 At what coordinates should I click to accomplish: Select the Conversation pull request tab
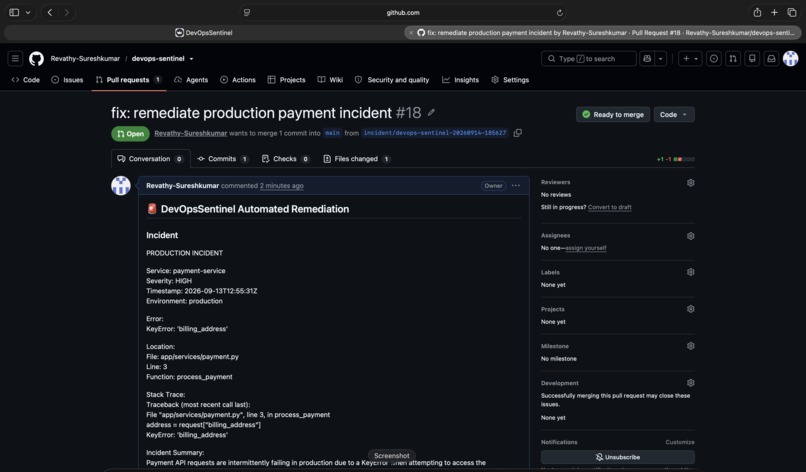pyautogui.click(x=151, y=159)
